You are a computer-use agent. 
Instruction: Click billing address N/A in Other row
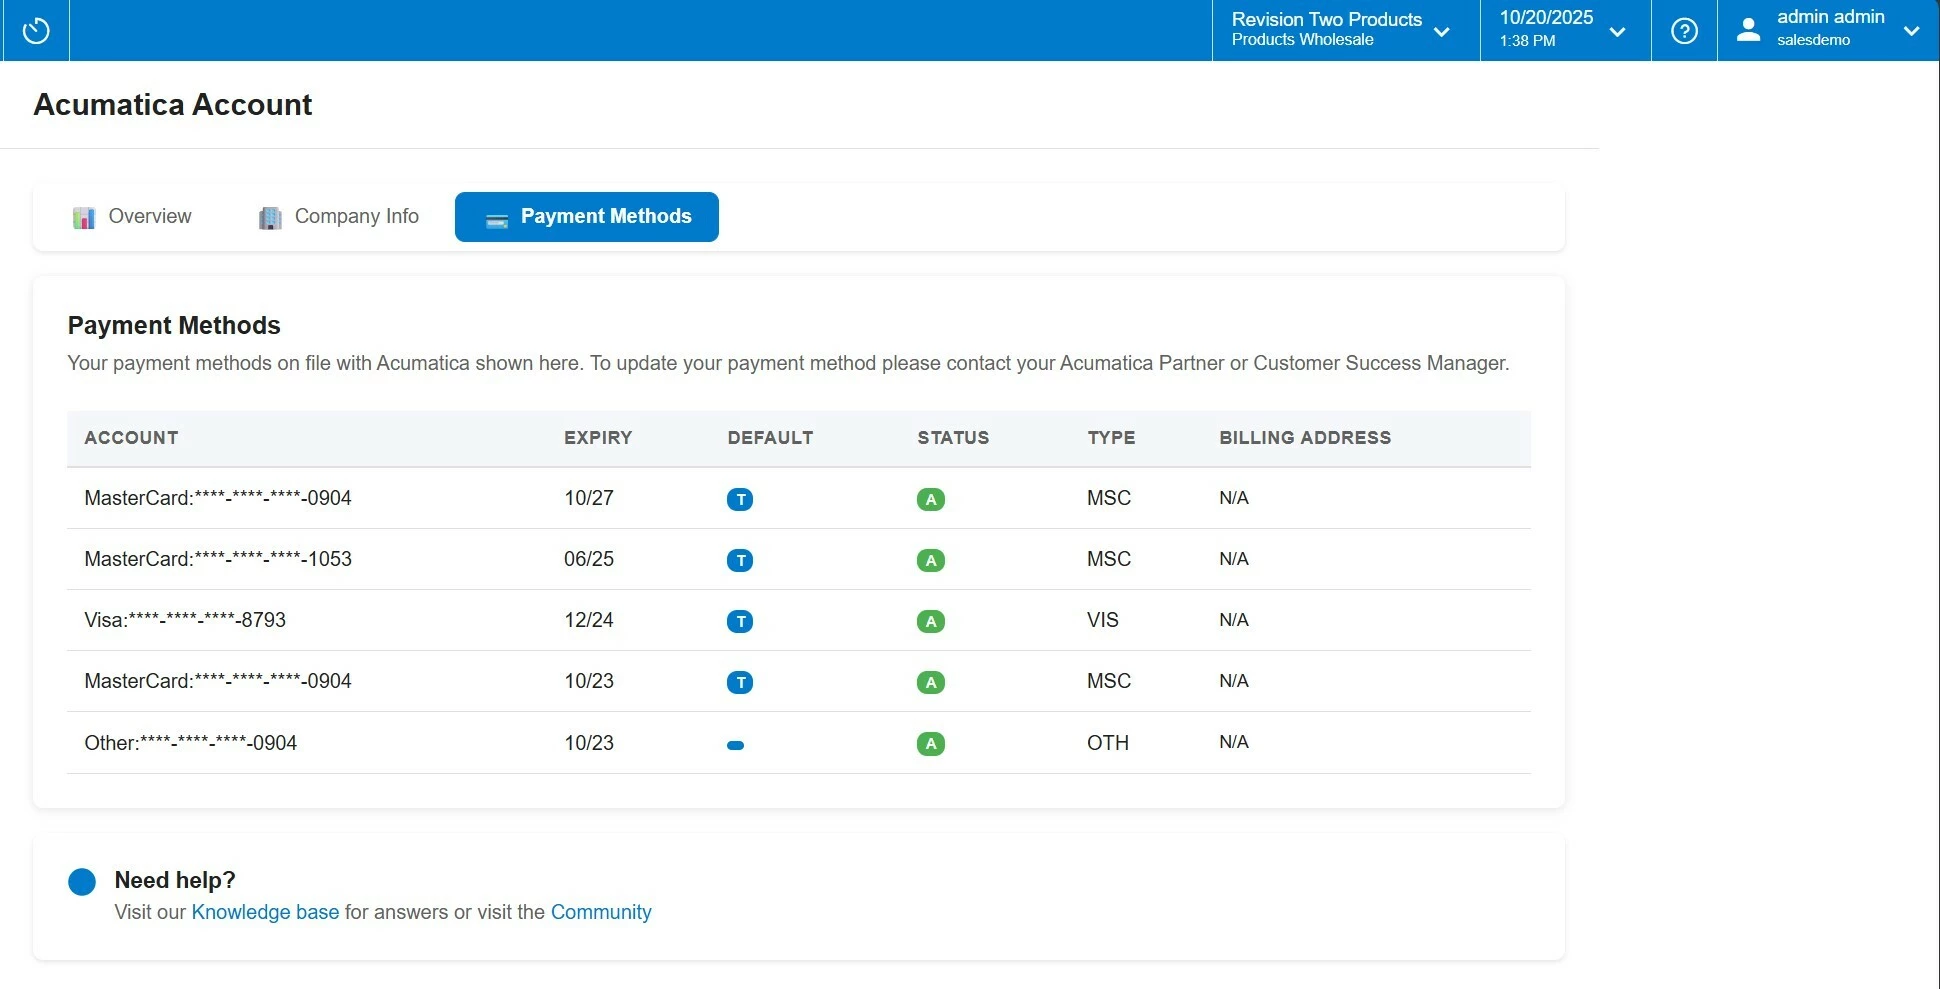tap(1234, 742)
